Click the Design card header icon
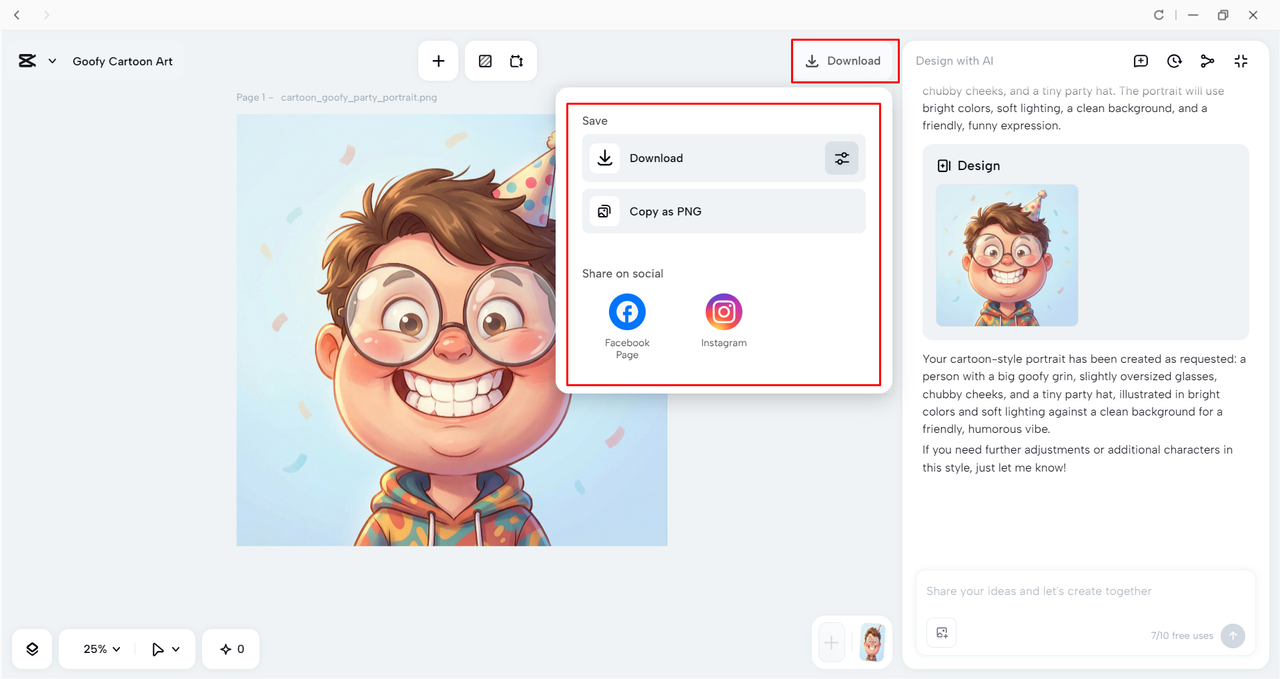 click(944, 166)
